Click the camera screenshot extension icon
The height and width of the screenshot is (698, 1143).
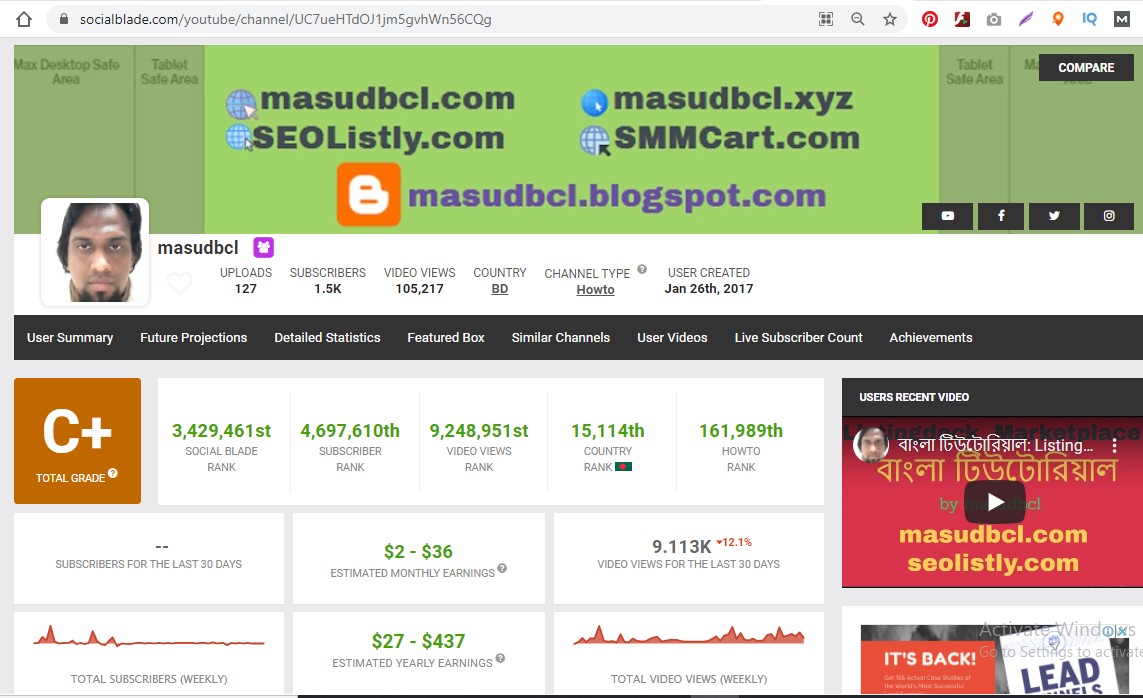coord(994,20)
